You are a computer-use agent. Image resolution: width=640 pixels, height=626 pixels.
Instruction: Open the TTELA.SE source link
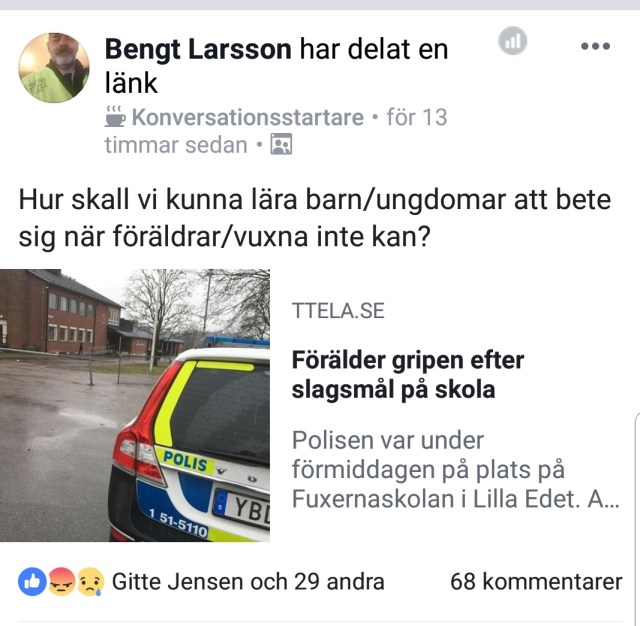point(338,311)
